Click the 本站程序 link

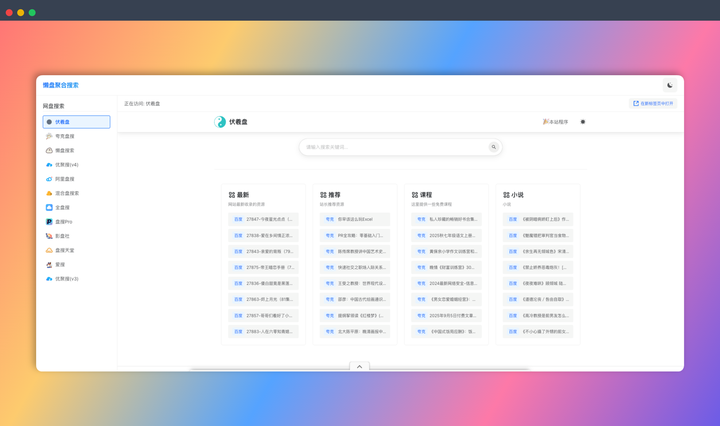556,122
